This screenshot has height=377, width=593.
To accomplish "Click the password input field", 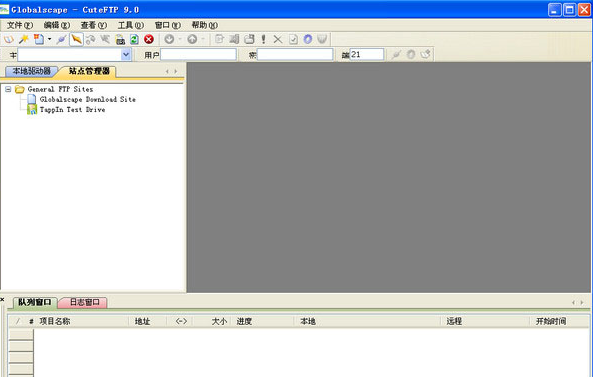I will point(295,55).
